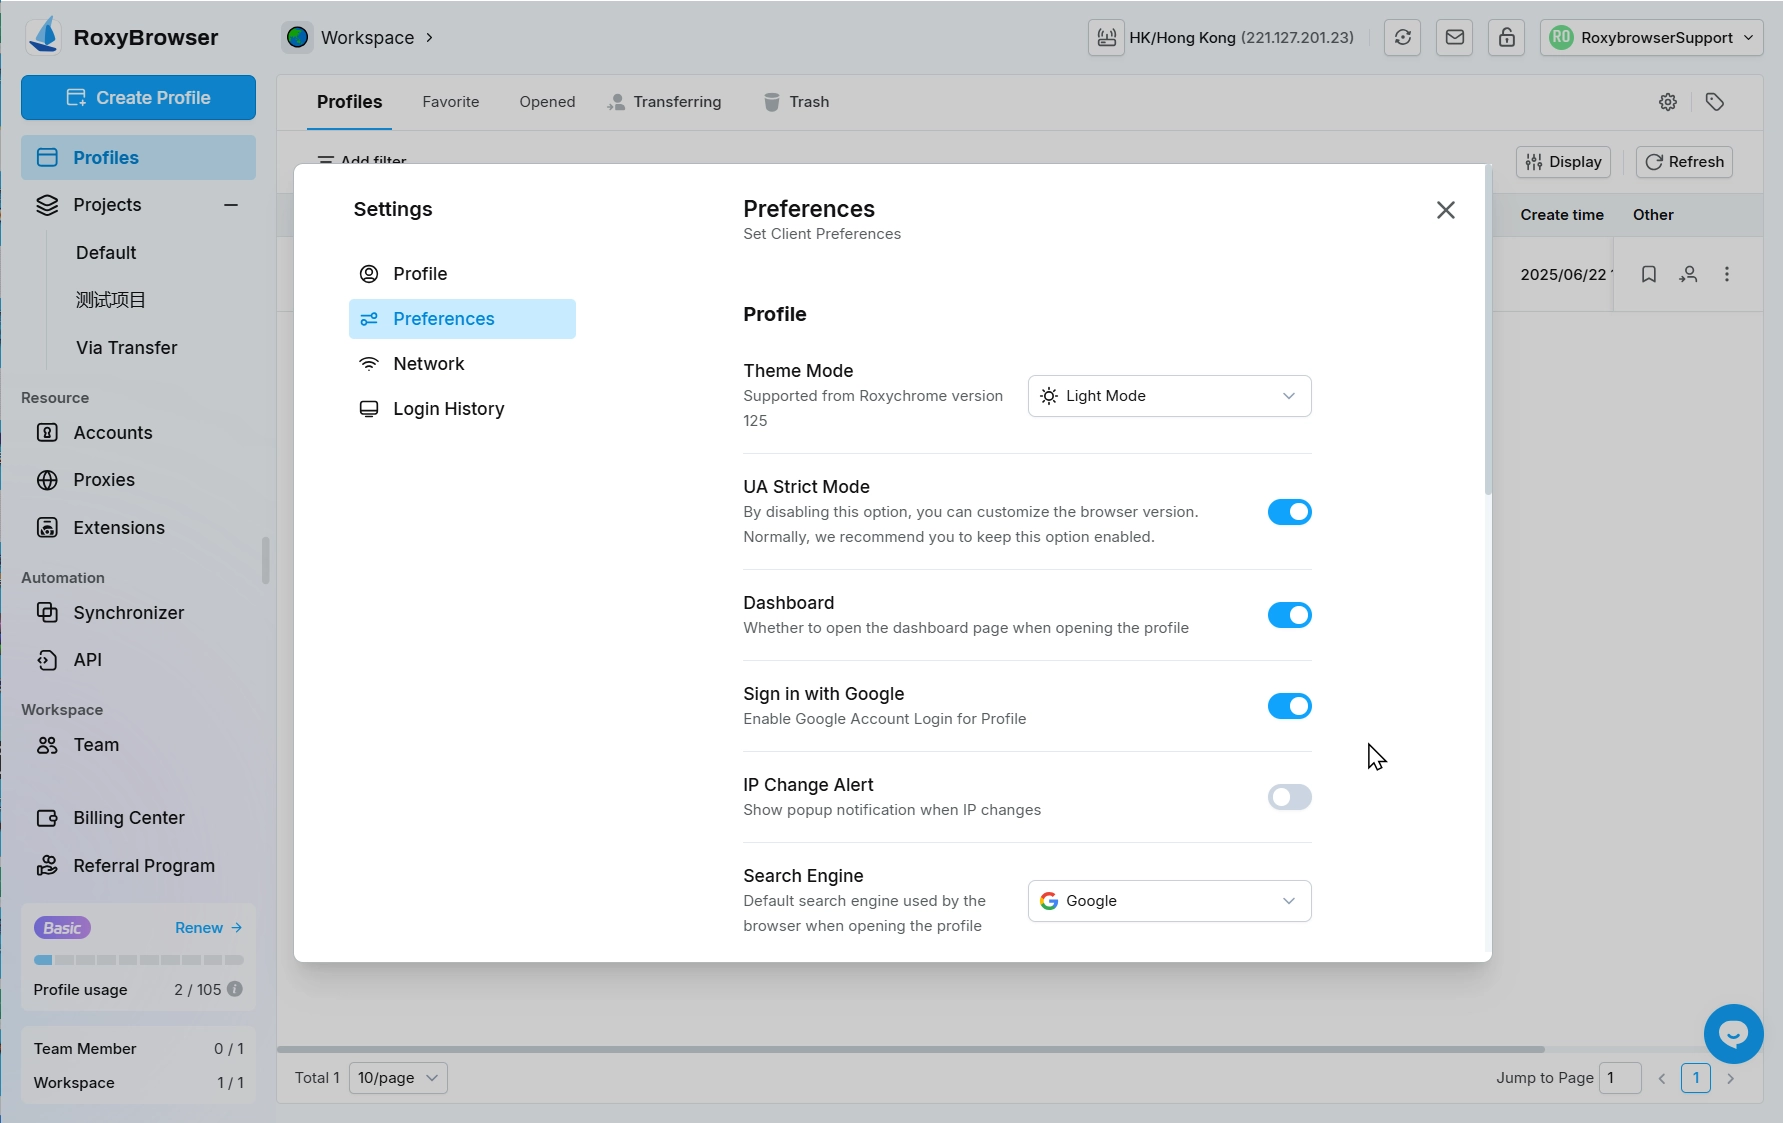
Task: Switch to the Trash tab
Action: (797, 102)
